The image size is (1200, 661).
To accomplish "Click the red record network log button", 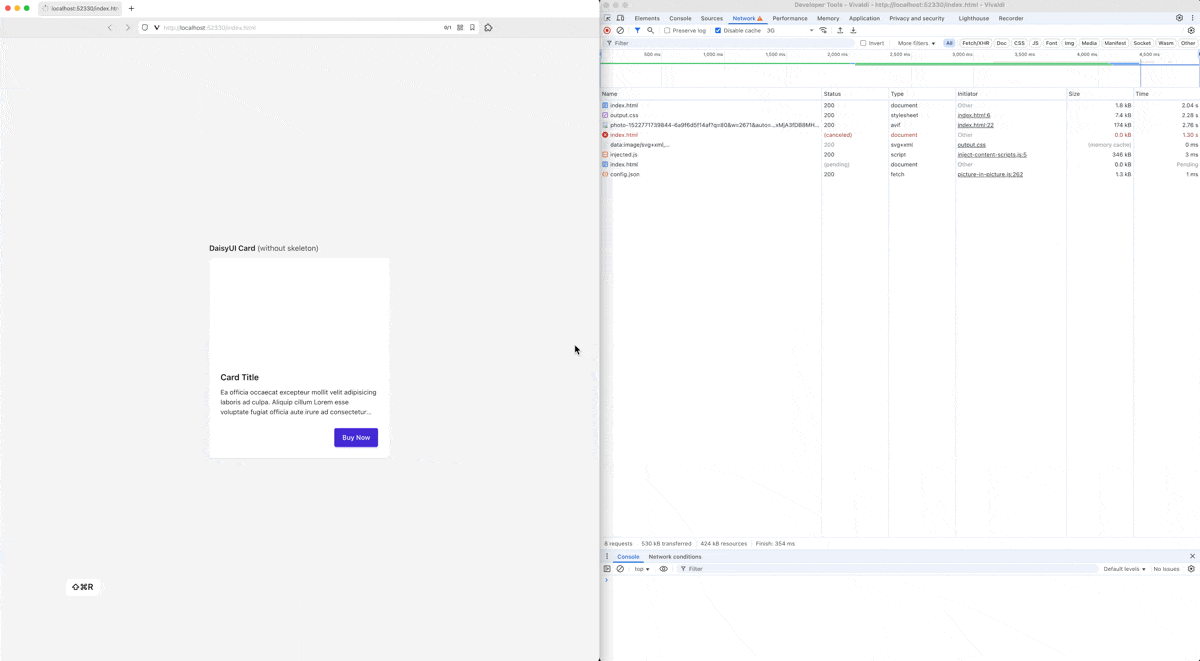I will [x=607, y=31].
